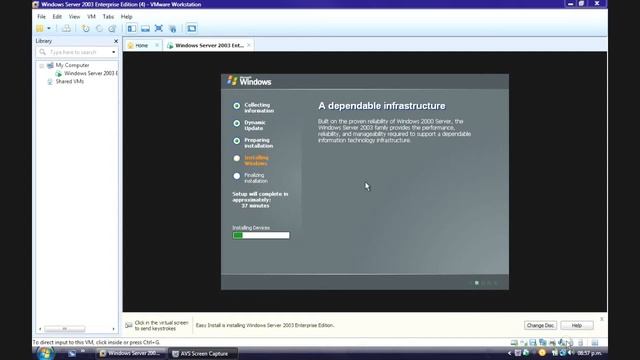
Task: Click the keyboard icon in message bar
Action: pyautogui.click(x=129, y=325)
